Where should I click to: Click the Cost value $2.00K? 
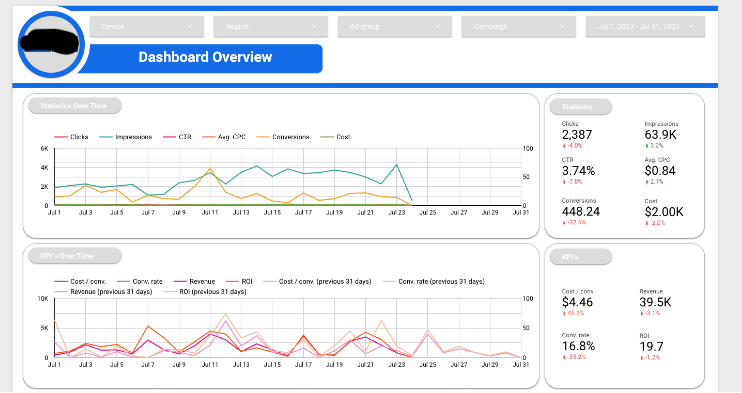click(664, 212)
